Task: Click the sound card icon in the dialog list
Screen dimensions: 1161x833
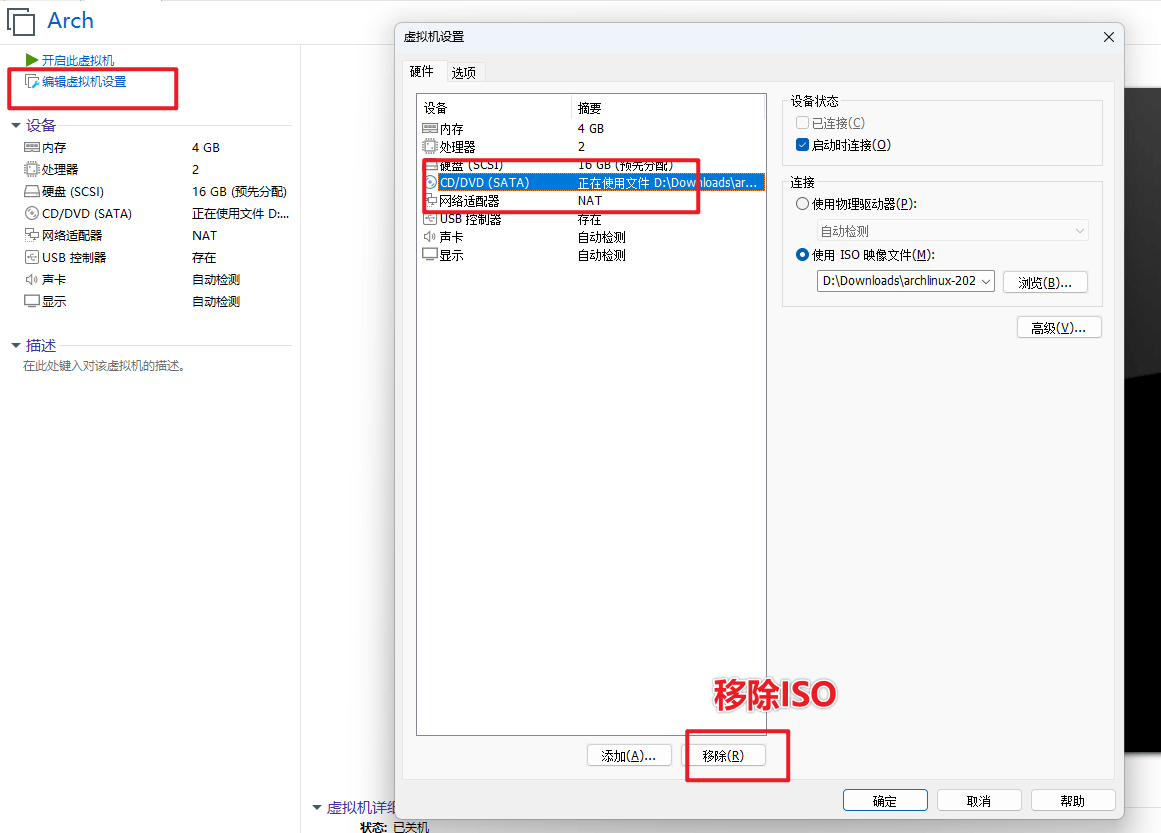Action: [430, 237]
